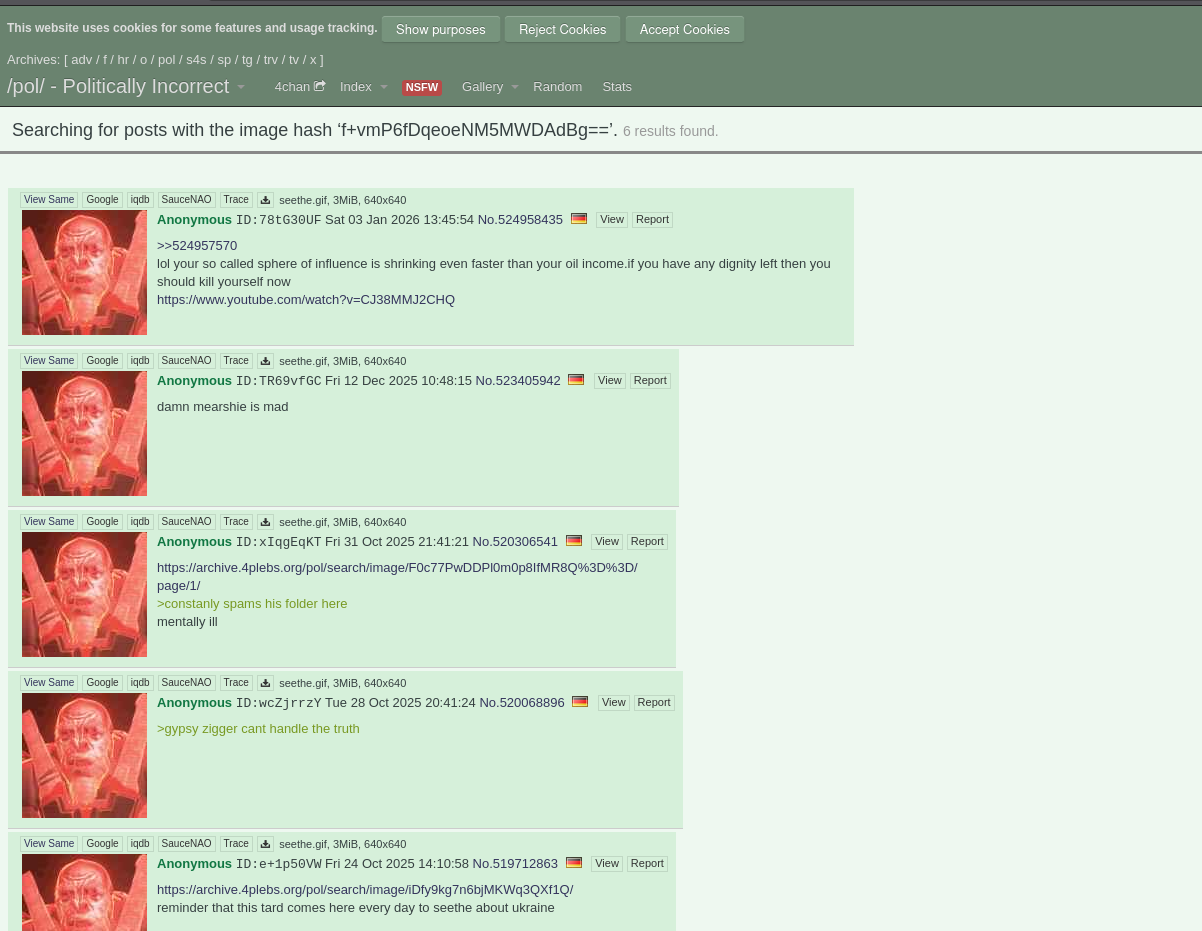Screen dimensions: 1202x931
Task: Open the Random page
Action: 557,87
